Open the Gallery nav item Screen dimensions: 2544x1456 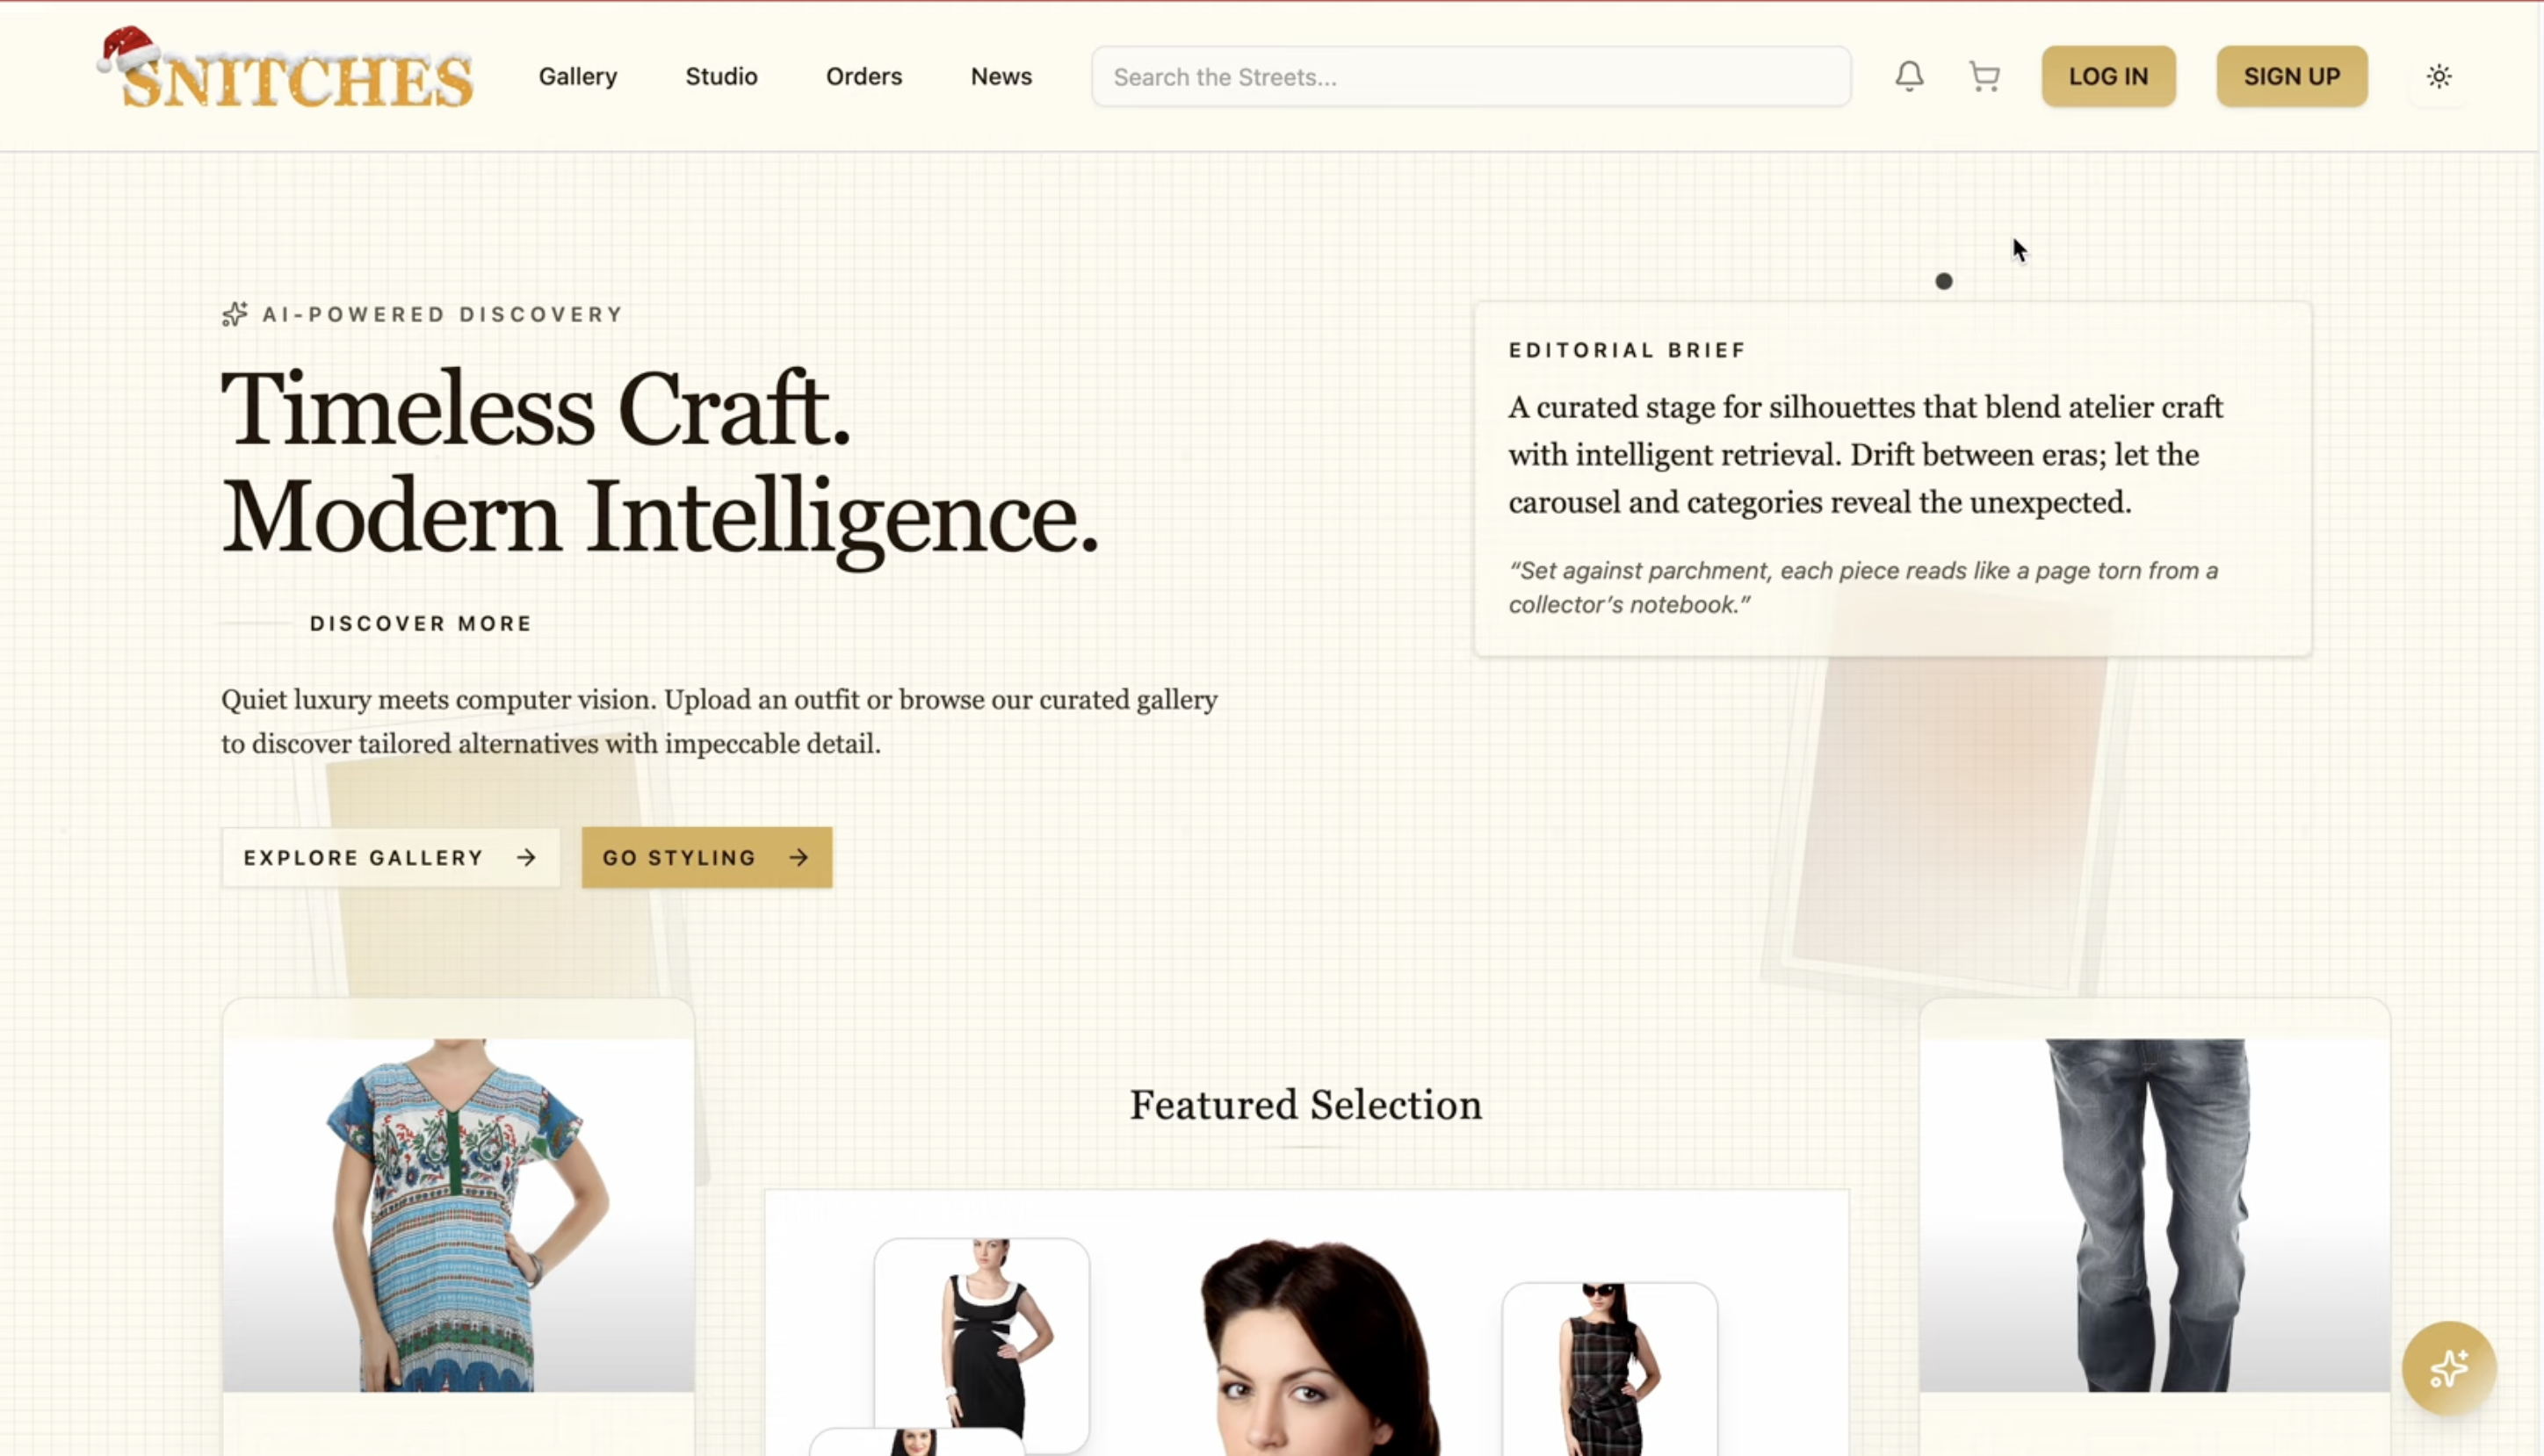click(x=578, y=76)
